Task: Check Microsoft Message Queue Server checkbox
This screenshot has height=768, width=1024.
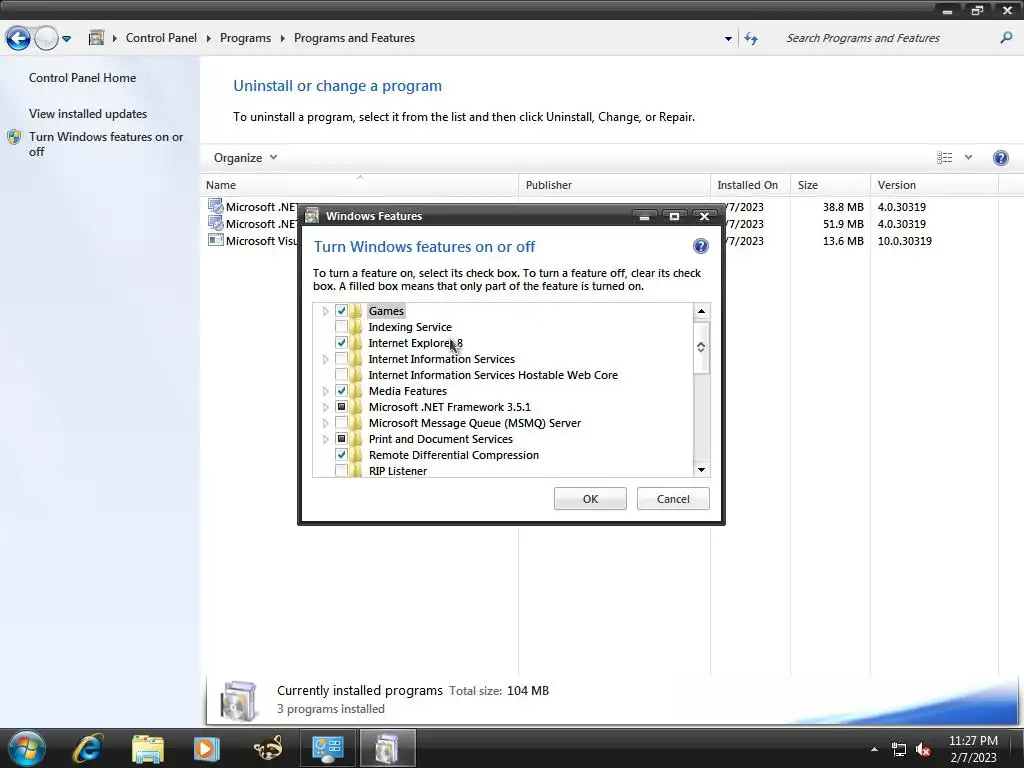Action: pyautogui.click(x=341, y=423)
